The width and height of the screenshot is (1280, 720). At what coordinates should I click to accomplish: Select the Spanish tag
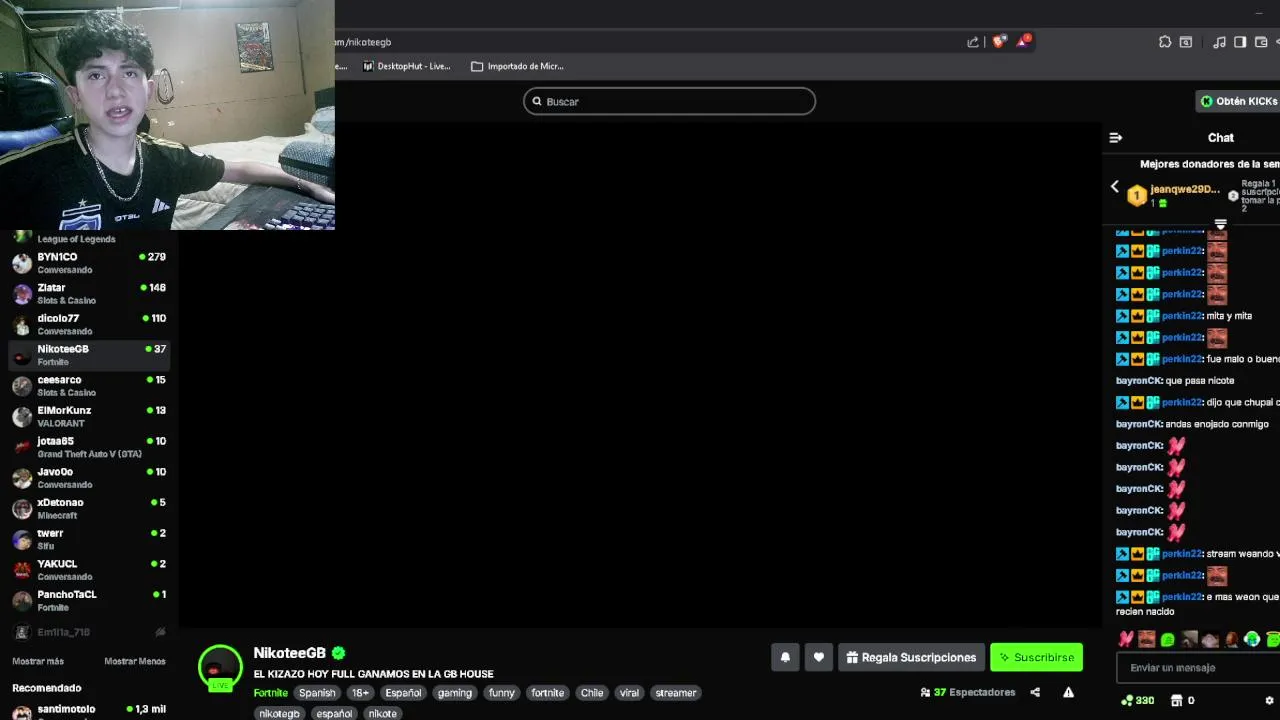point(317,693)
